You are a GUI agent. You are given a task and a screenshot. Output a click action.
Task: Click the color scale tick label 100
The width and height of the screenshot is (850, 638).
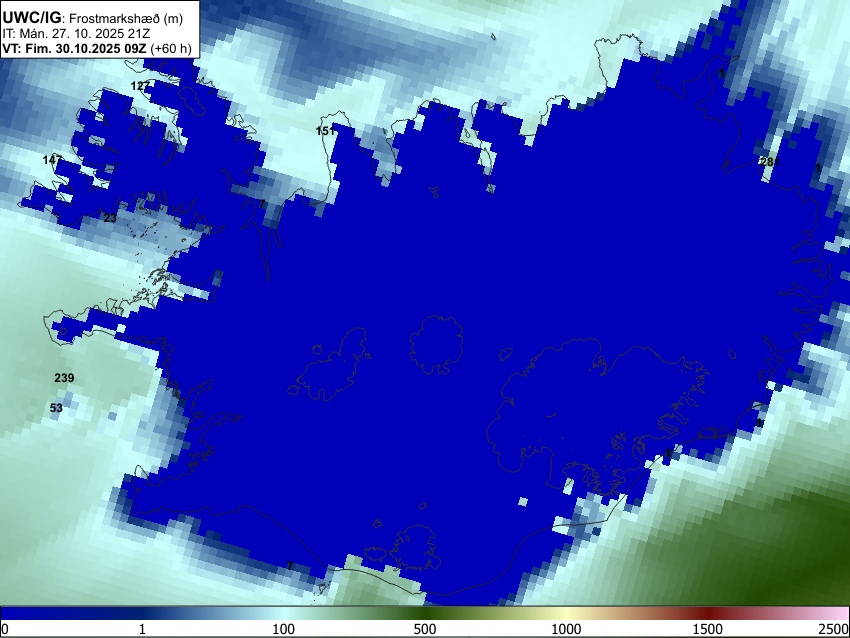tap(284, 629)
